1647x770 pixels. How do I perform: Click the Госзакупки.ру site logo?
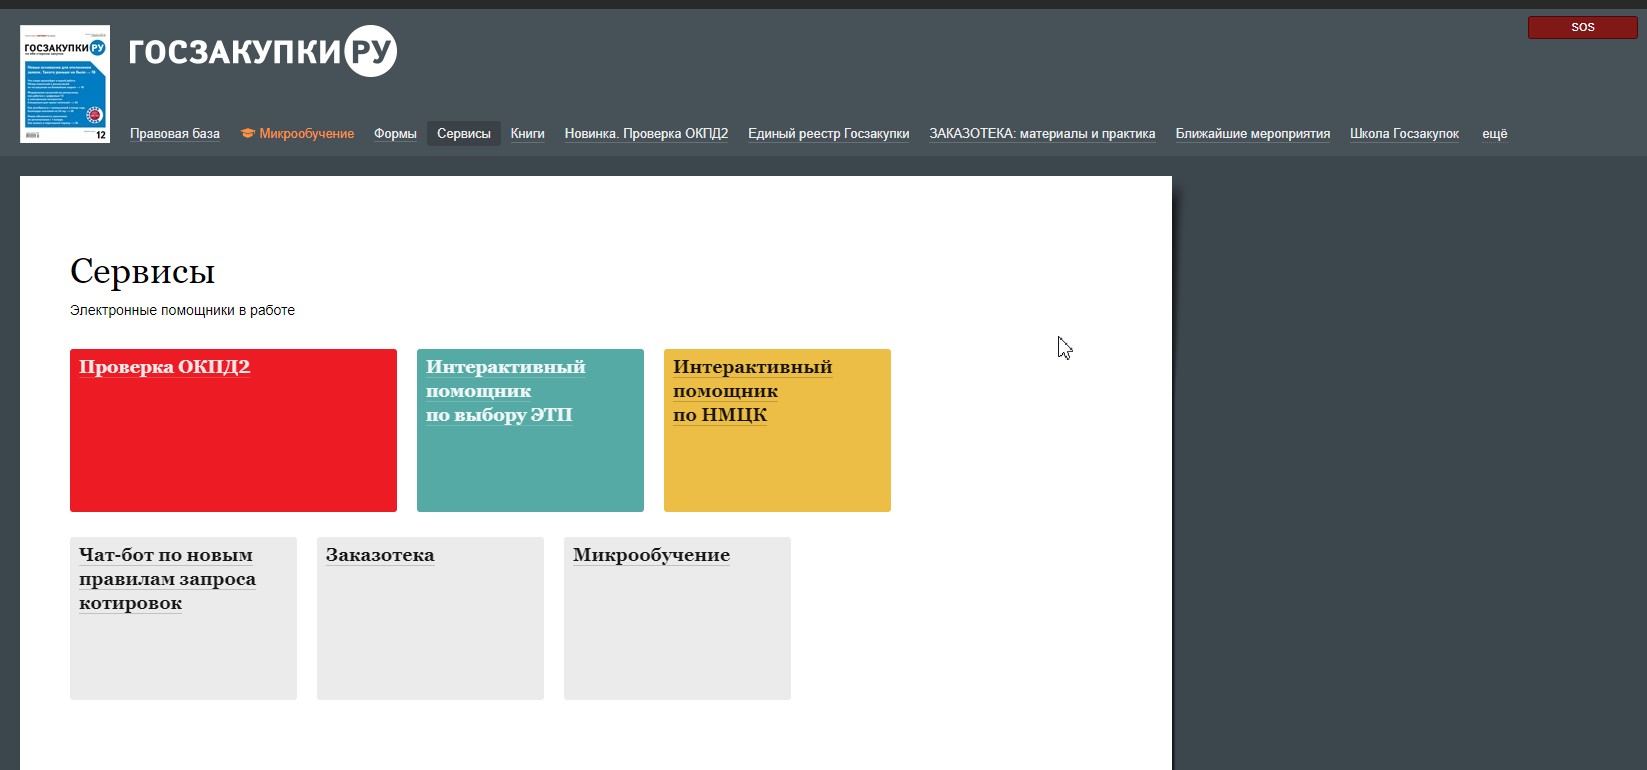[262, 51]
